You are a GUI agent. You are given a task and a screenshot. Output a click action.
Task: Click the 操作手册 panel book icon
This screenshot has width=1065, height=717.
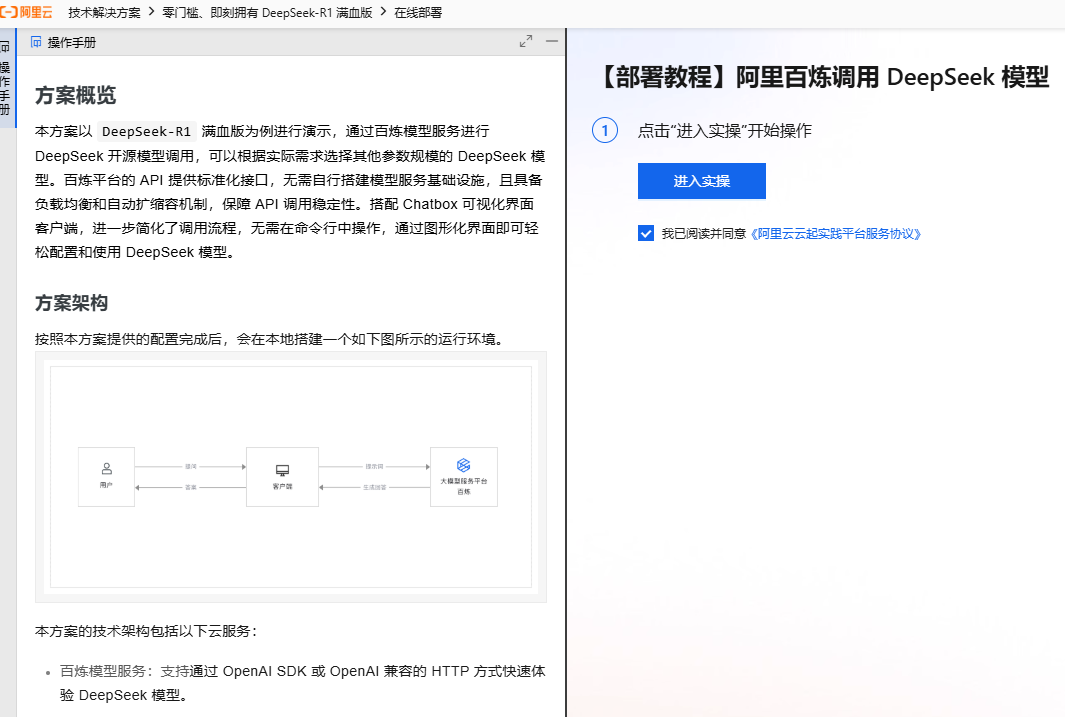(36, 42)
